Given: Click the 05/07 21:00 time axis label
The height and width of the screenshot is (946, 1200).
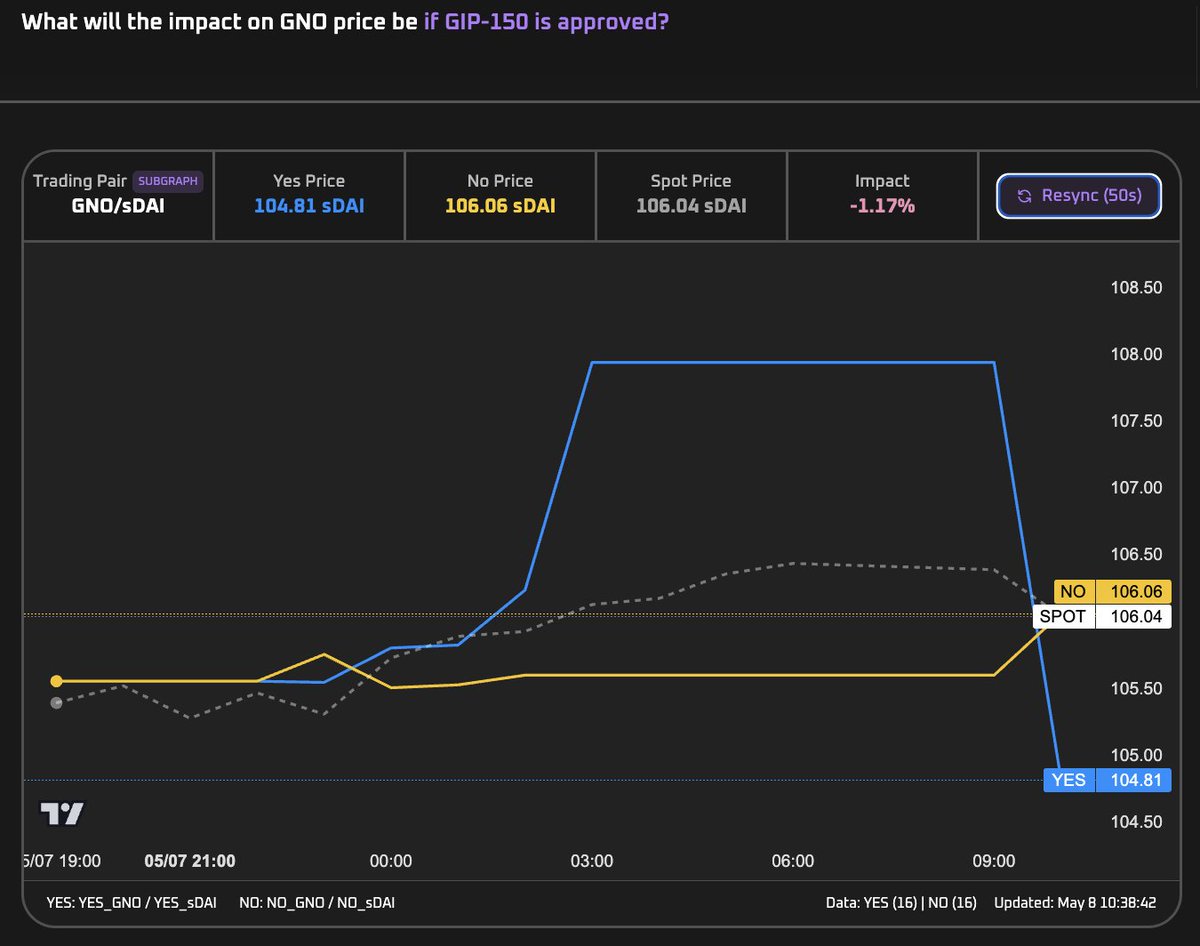Looking at the screenshot, I should pyautogui.click(x=190, y=861).
